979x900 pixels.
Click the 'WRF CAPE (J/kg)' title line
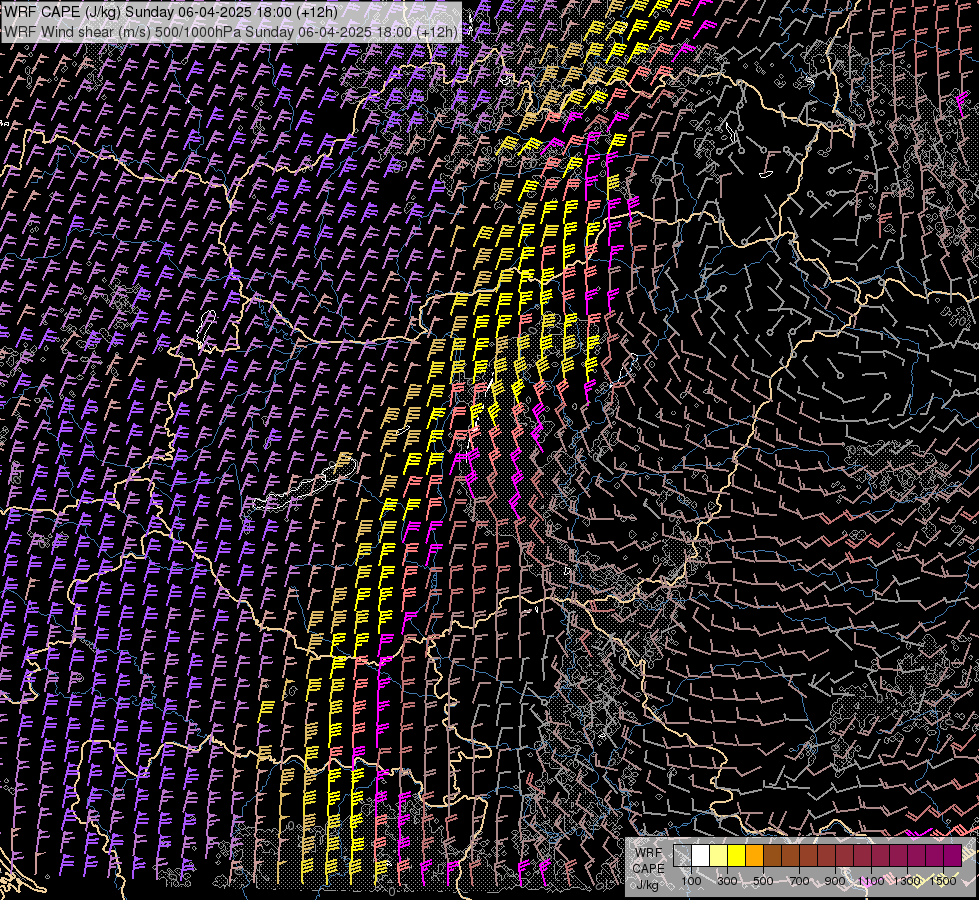(x=171, y=12)
